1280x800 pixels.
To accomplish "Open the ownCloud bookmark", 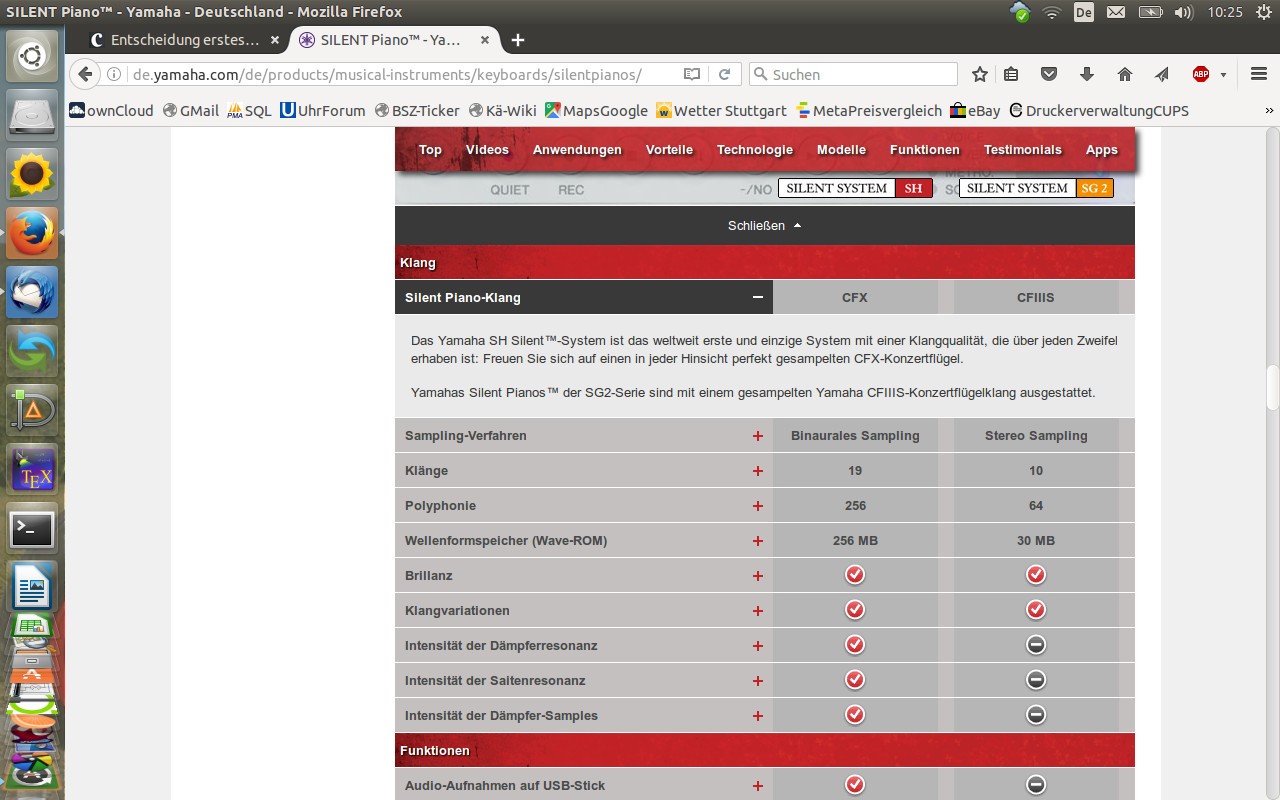I will click(111, 111).
